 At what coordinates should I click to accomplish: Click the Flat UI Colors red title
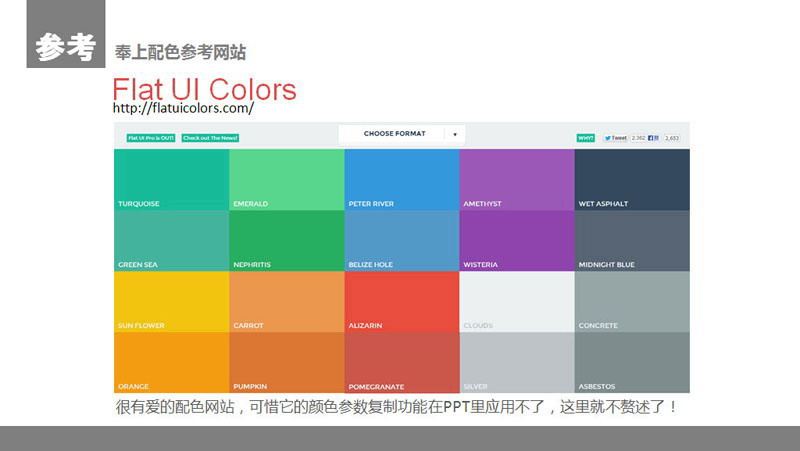tap(204, 89)
